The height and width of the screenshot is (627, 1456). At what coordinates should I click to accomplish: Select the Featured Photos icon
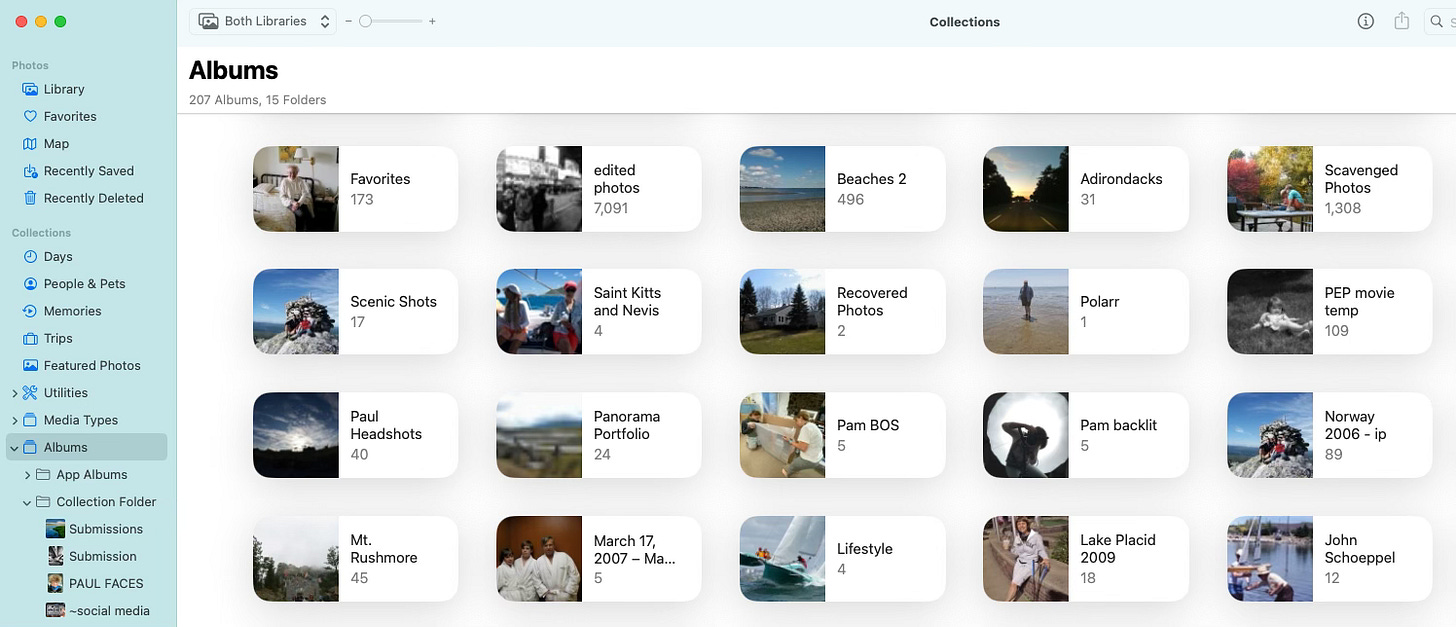tap(30, 365)
